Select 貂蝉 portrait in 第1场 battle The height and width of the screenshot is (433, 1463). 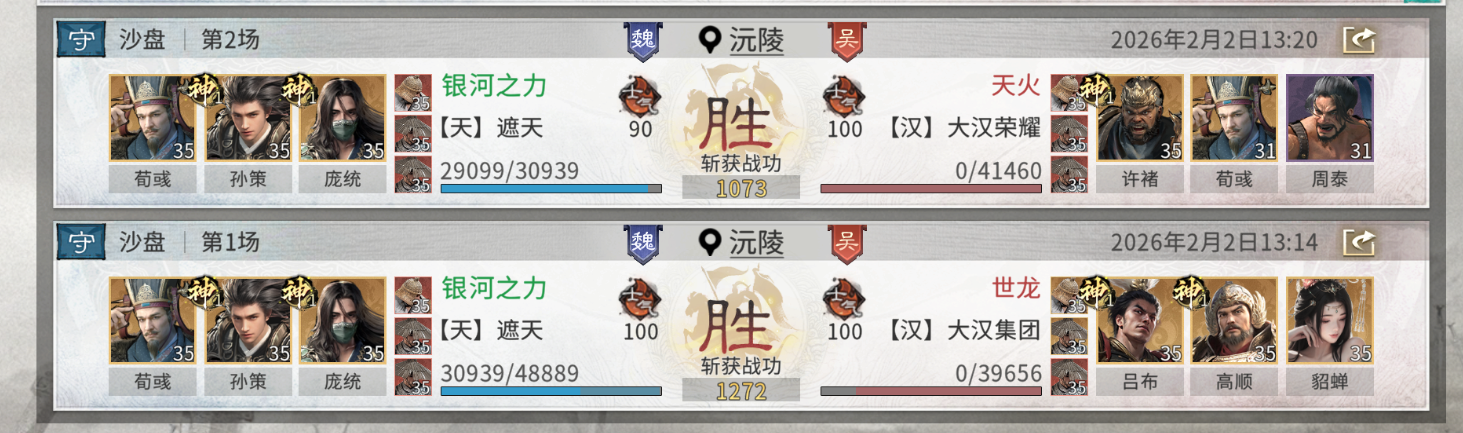tap(1329, 320)
